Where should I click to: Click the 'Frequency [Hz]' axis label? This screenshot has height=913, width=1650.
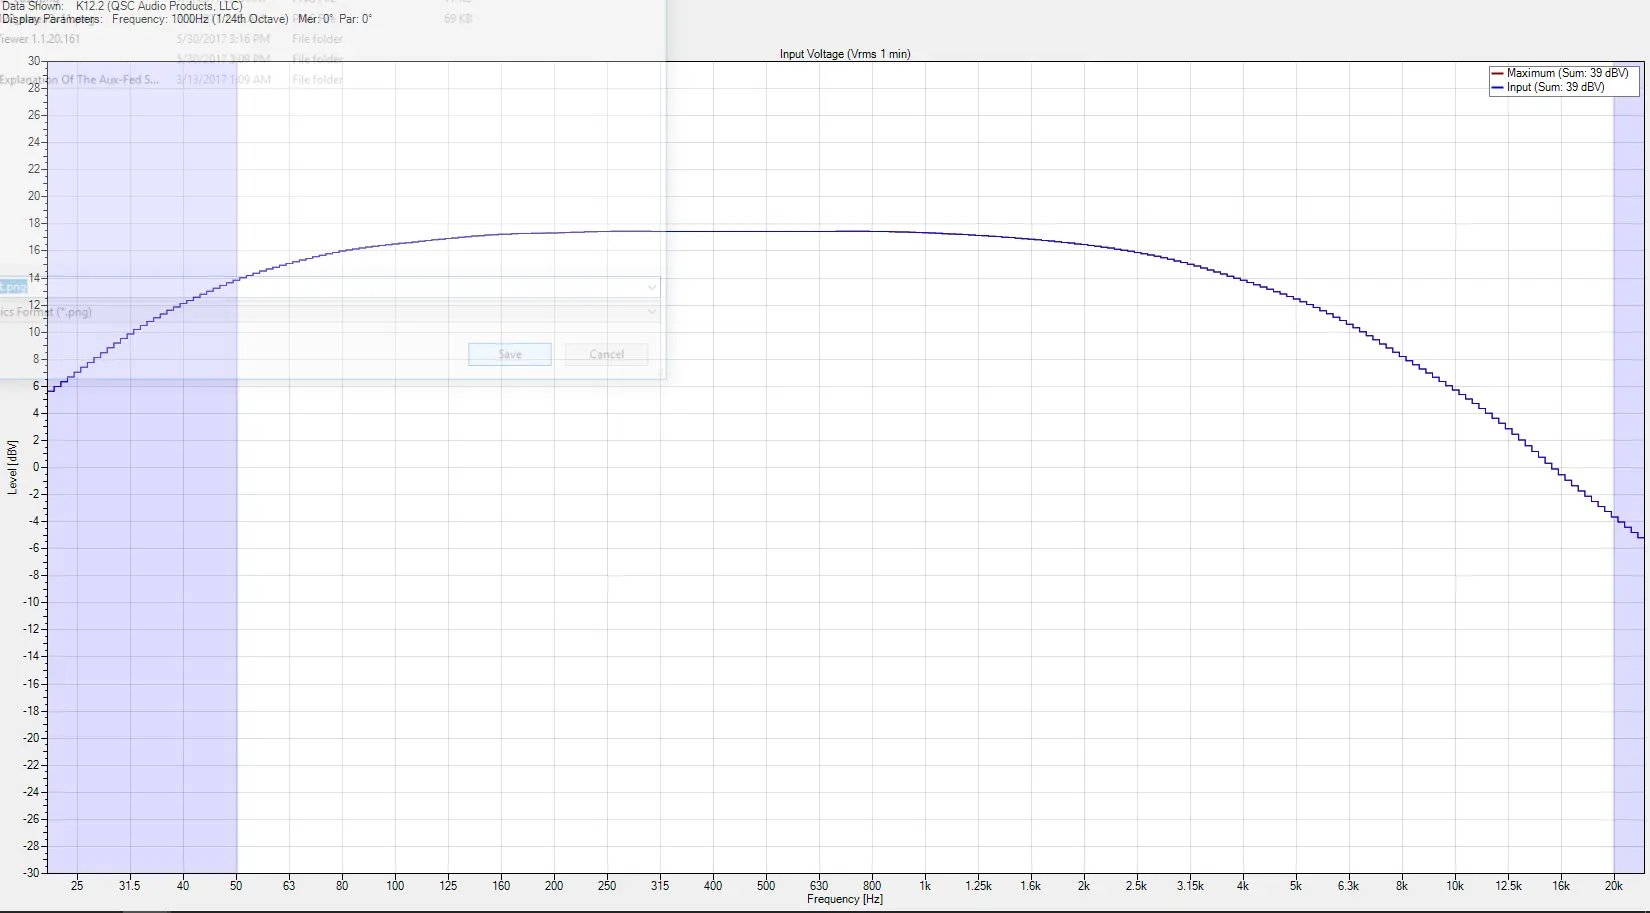pyautogui.click(x=845, y=899)
